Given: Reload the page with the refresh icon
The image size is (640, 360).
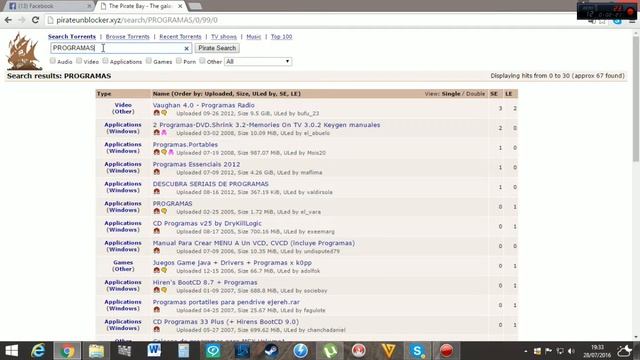Looking at the screenshot, I should pyautogui.click(x=36, y=20).
